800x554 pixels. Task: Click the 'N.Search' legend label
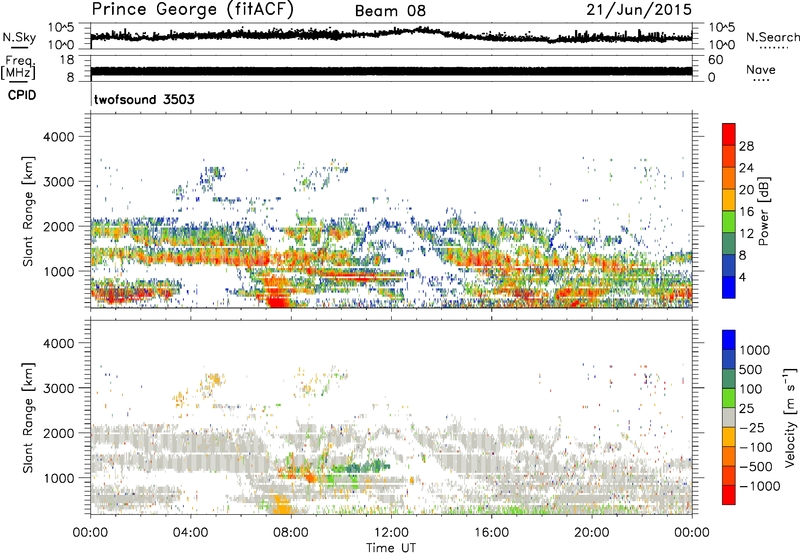point(772,37)
